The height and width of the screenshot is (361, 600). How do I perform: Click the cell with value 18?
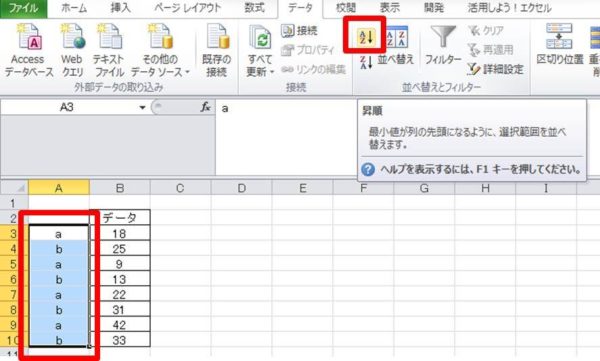coord(120,233)
